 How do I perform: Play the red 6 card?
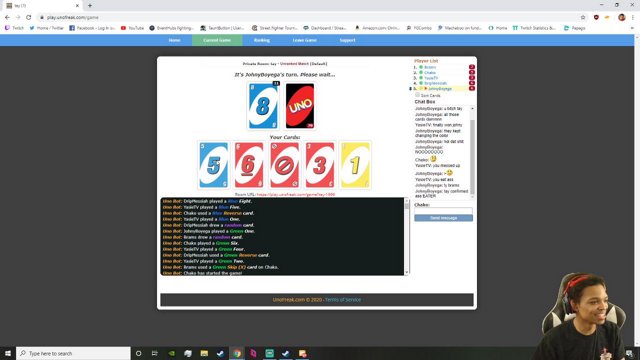tap(249, 165)
